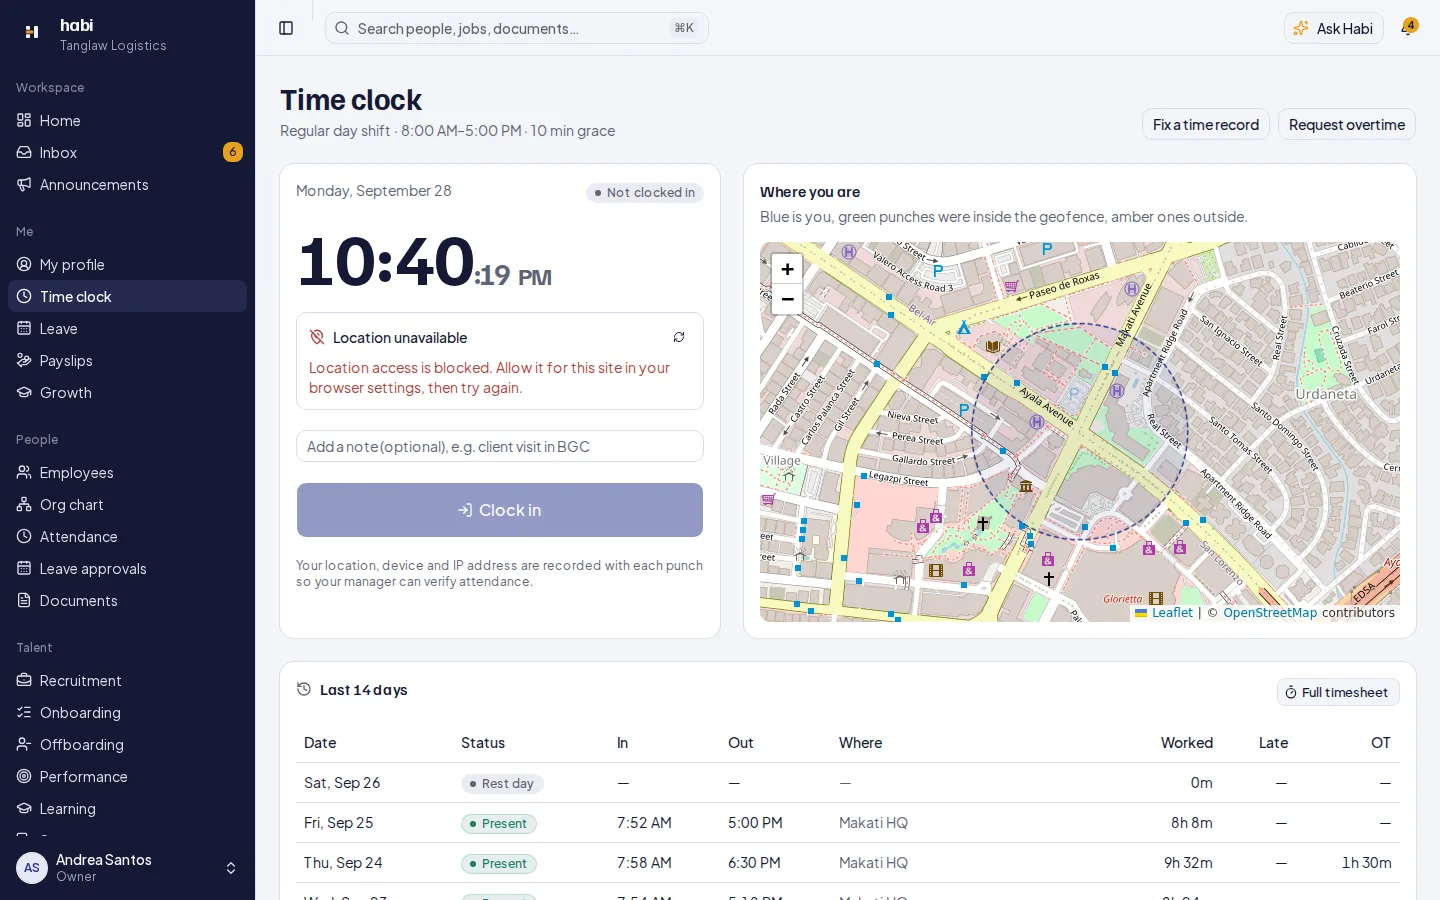Click the Home grid icon in sidebar
The image size is (1440, 900).
point(24,120)
